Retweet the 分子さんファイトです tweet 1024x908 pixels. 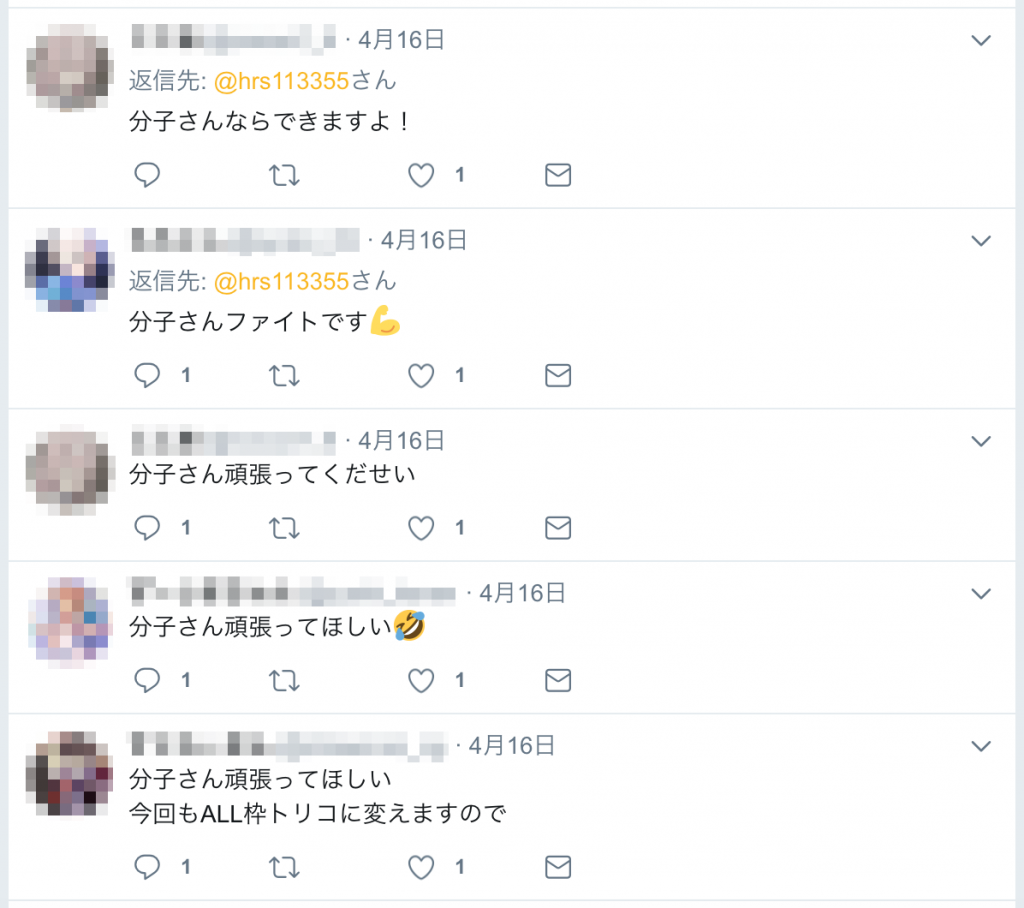coord(284,376)
